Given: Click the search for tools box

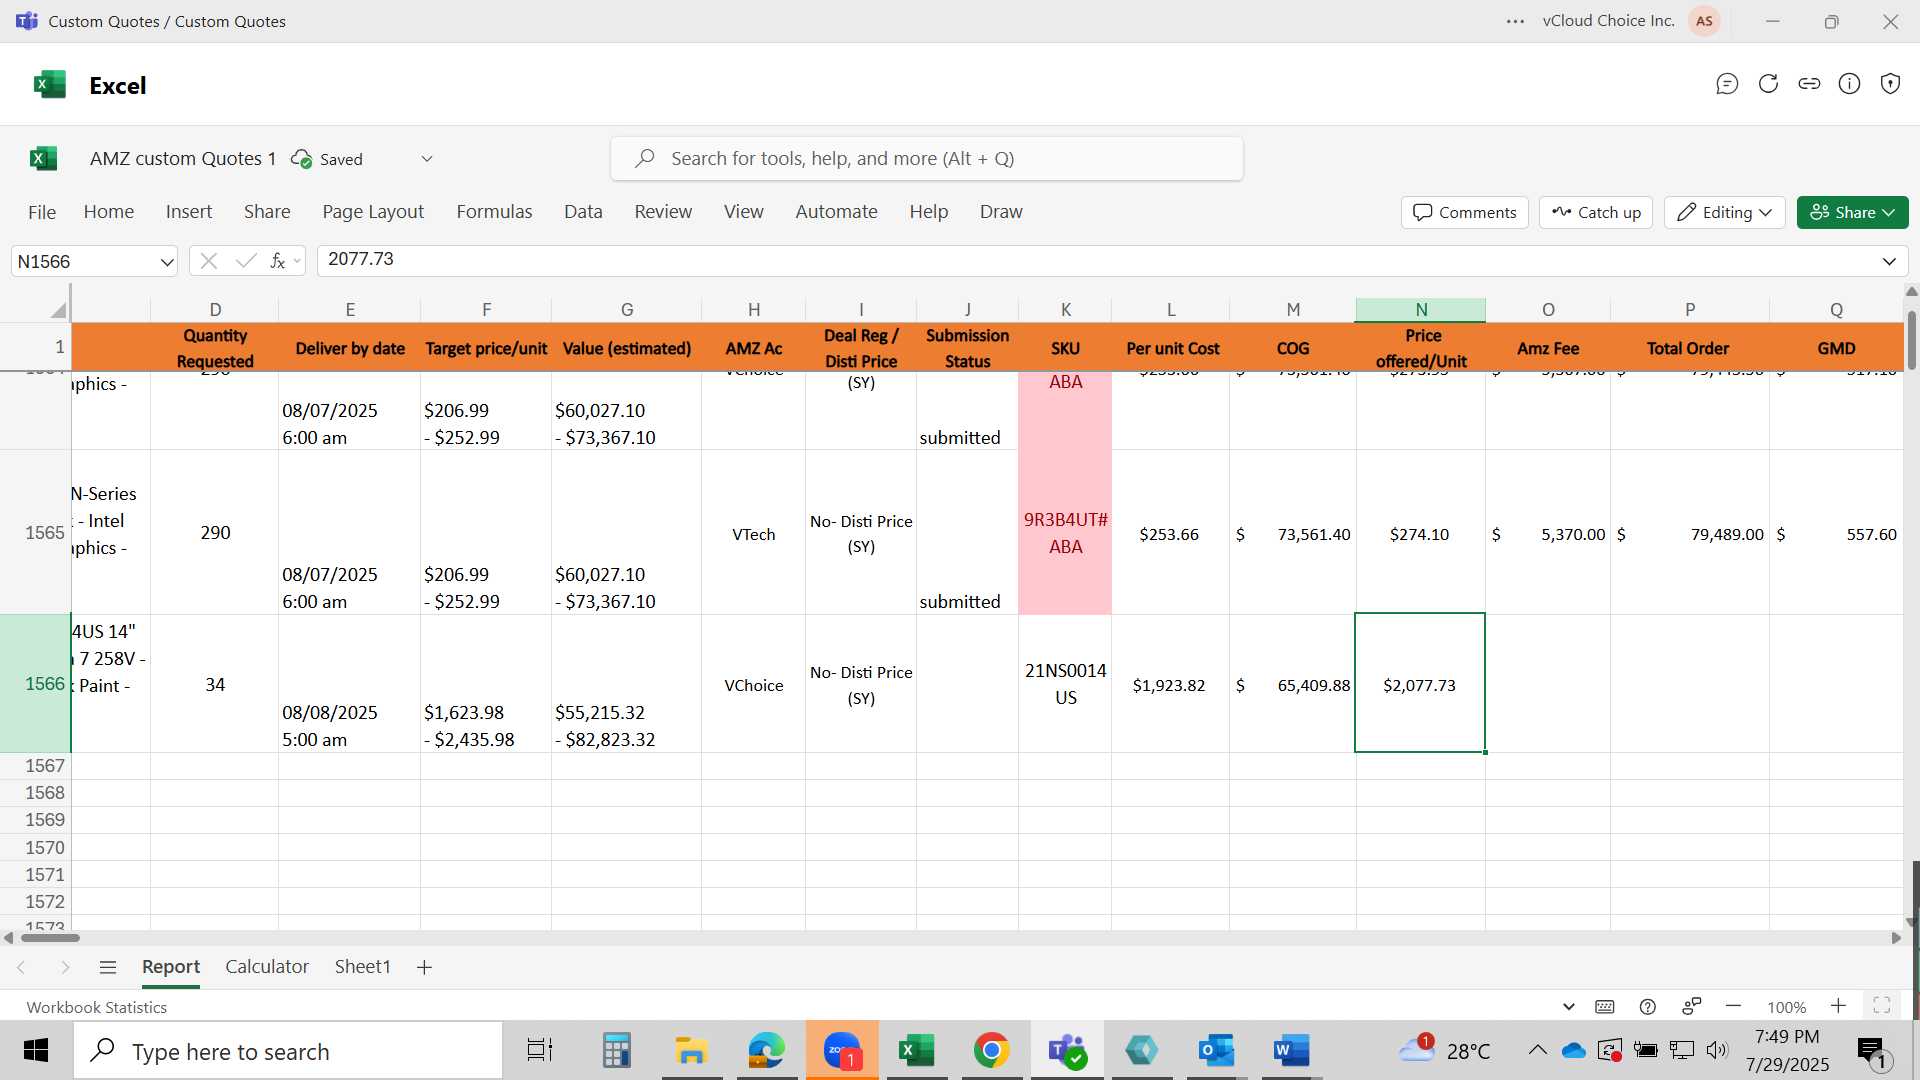Looking at the screenshot, I should 927,159.
